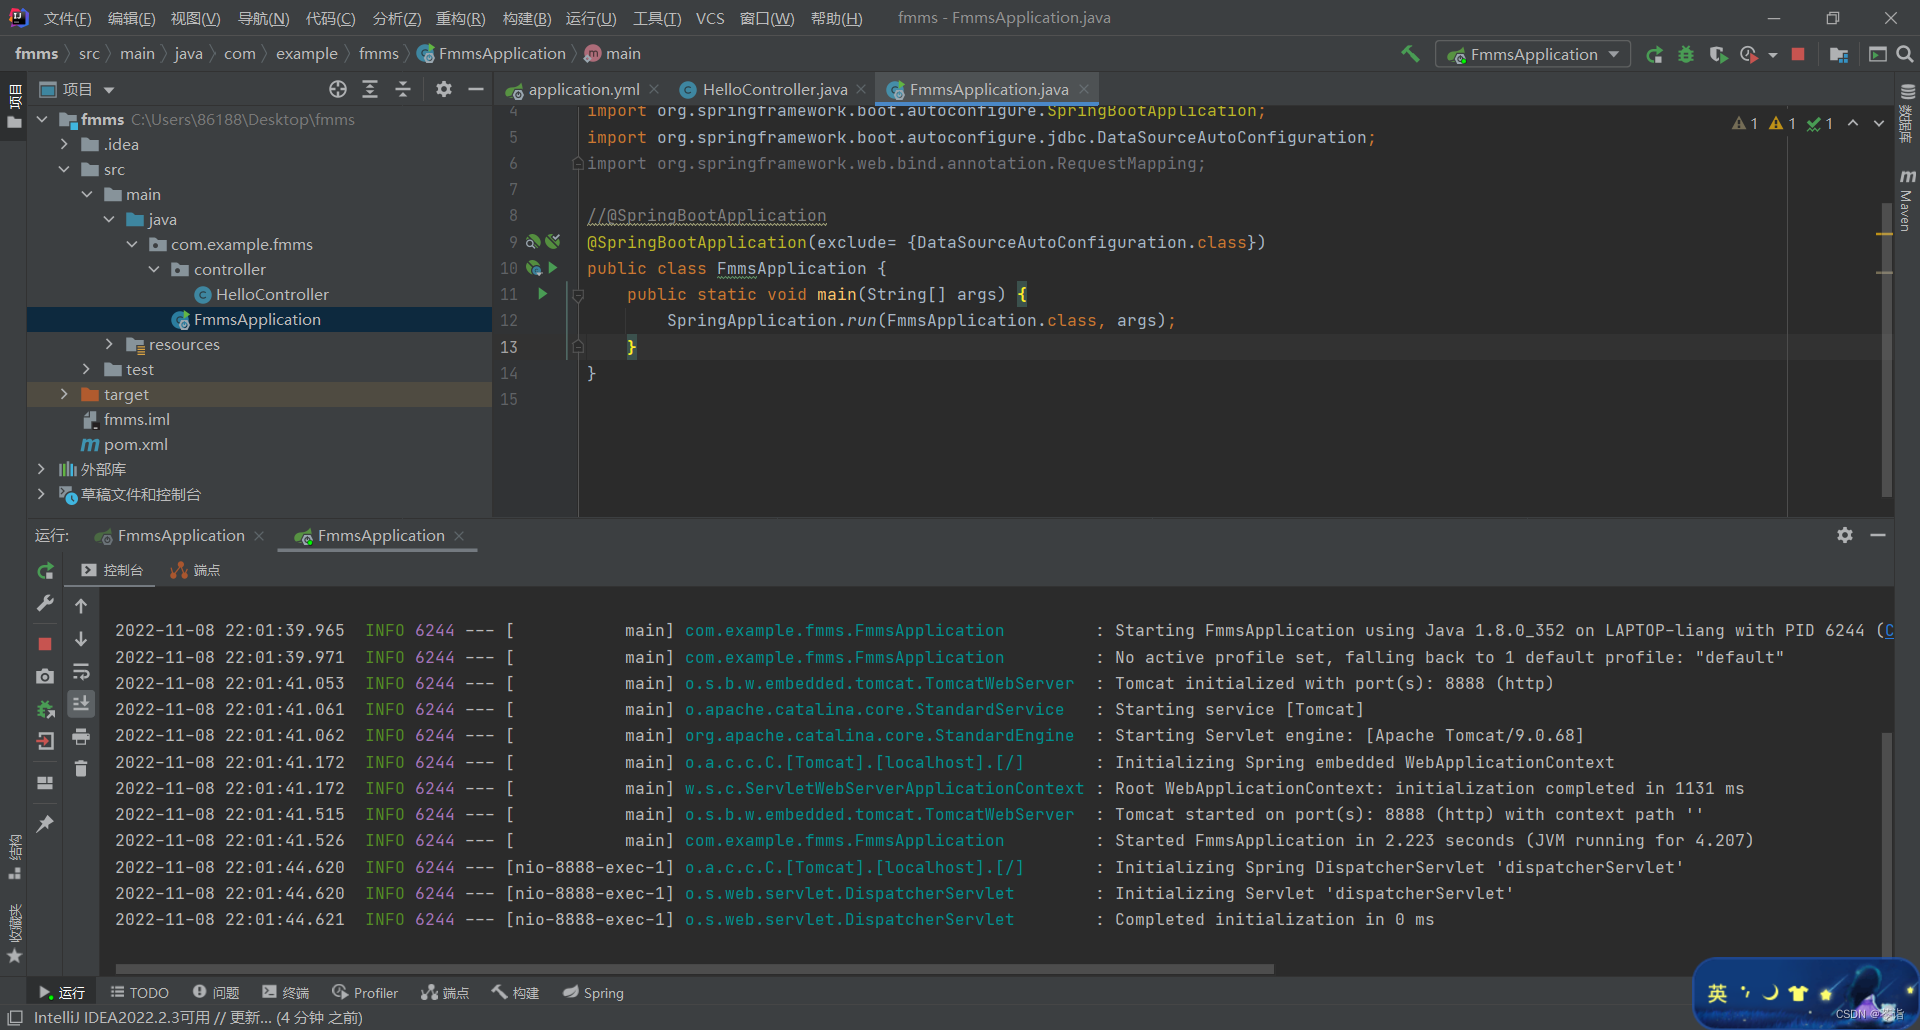Open the Search Everywhere magnifier
Image resolution: width=1920 pixels, height=1030 pixels.
1905,54
